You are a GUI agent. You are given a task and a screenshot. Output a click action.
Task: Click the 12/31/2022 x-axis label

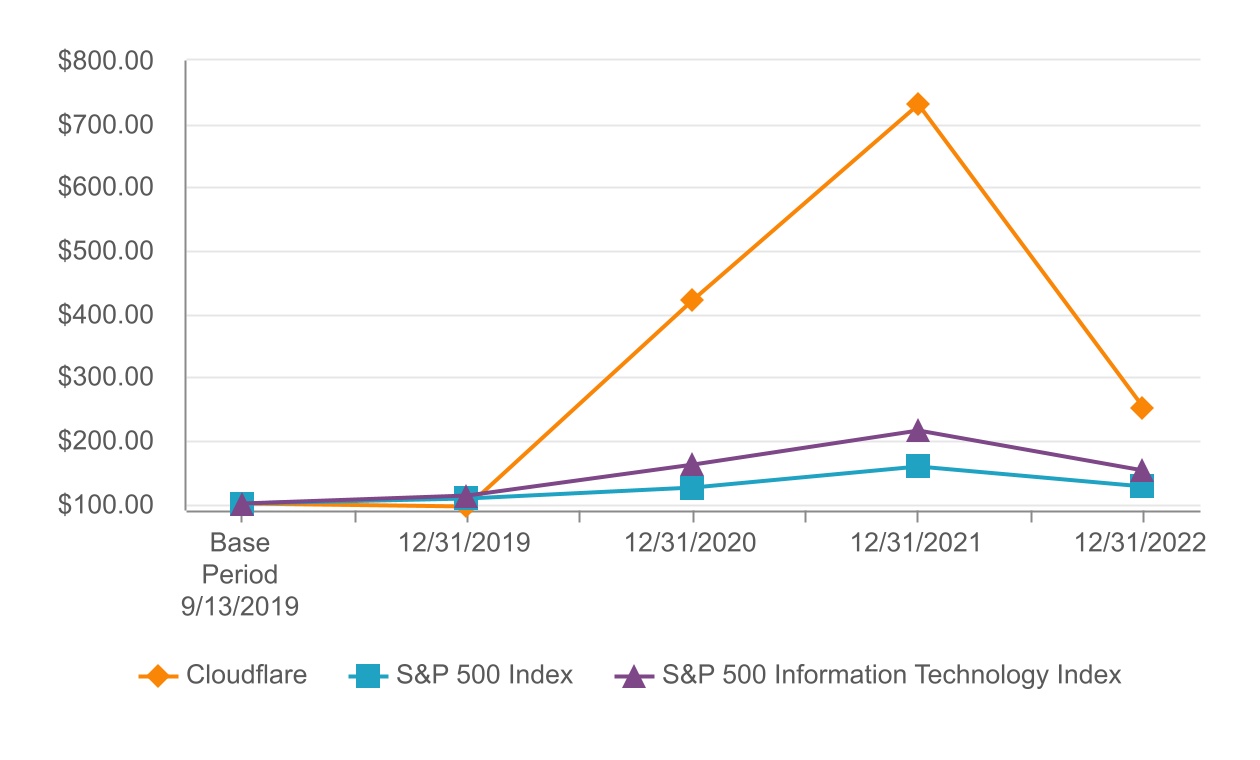click(1141, 543)
